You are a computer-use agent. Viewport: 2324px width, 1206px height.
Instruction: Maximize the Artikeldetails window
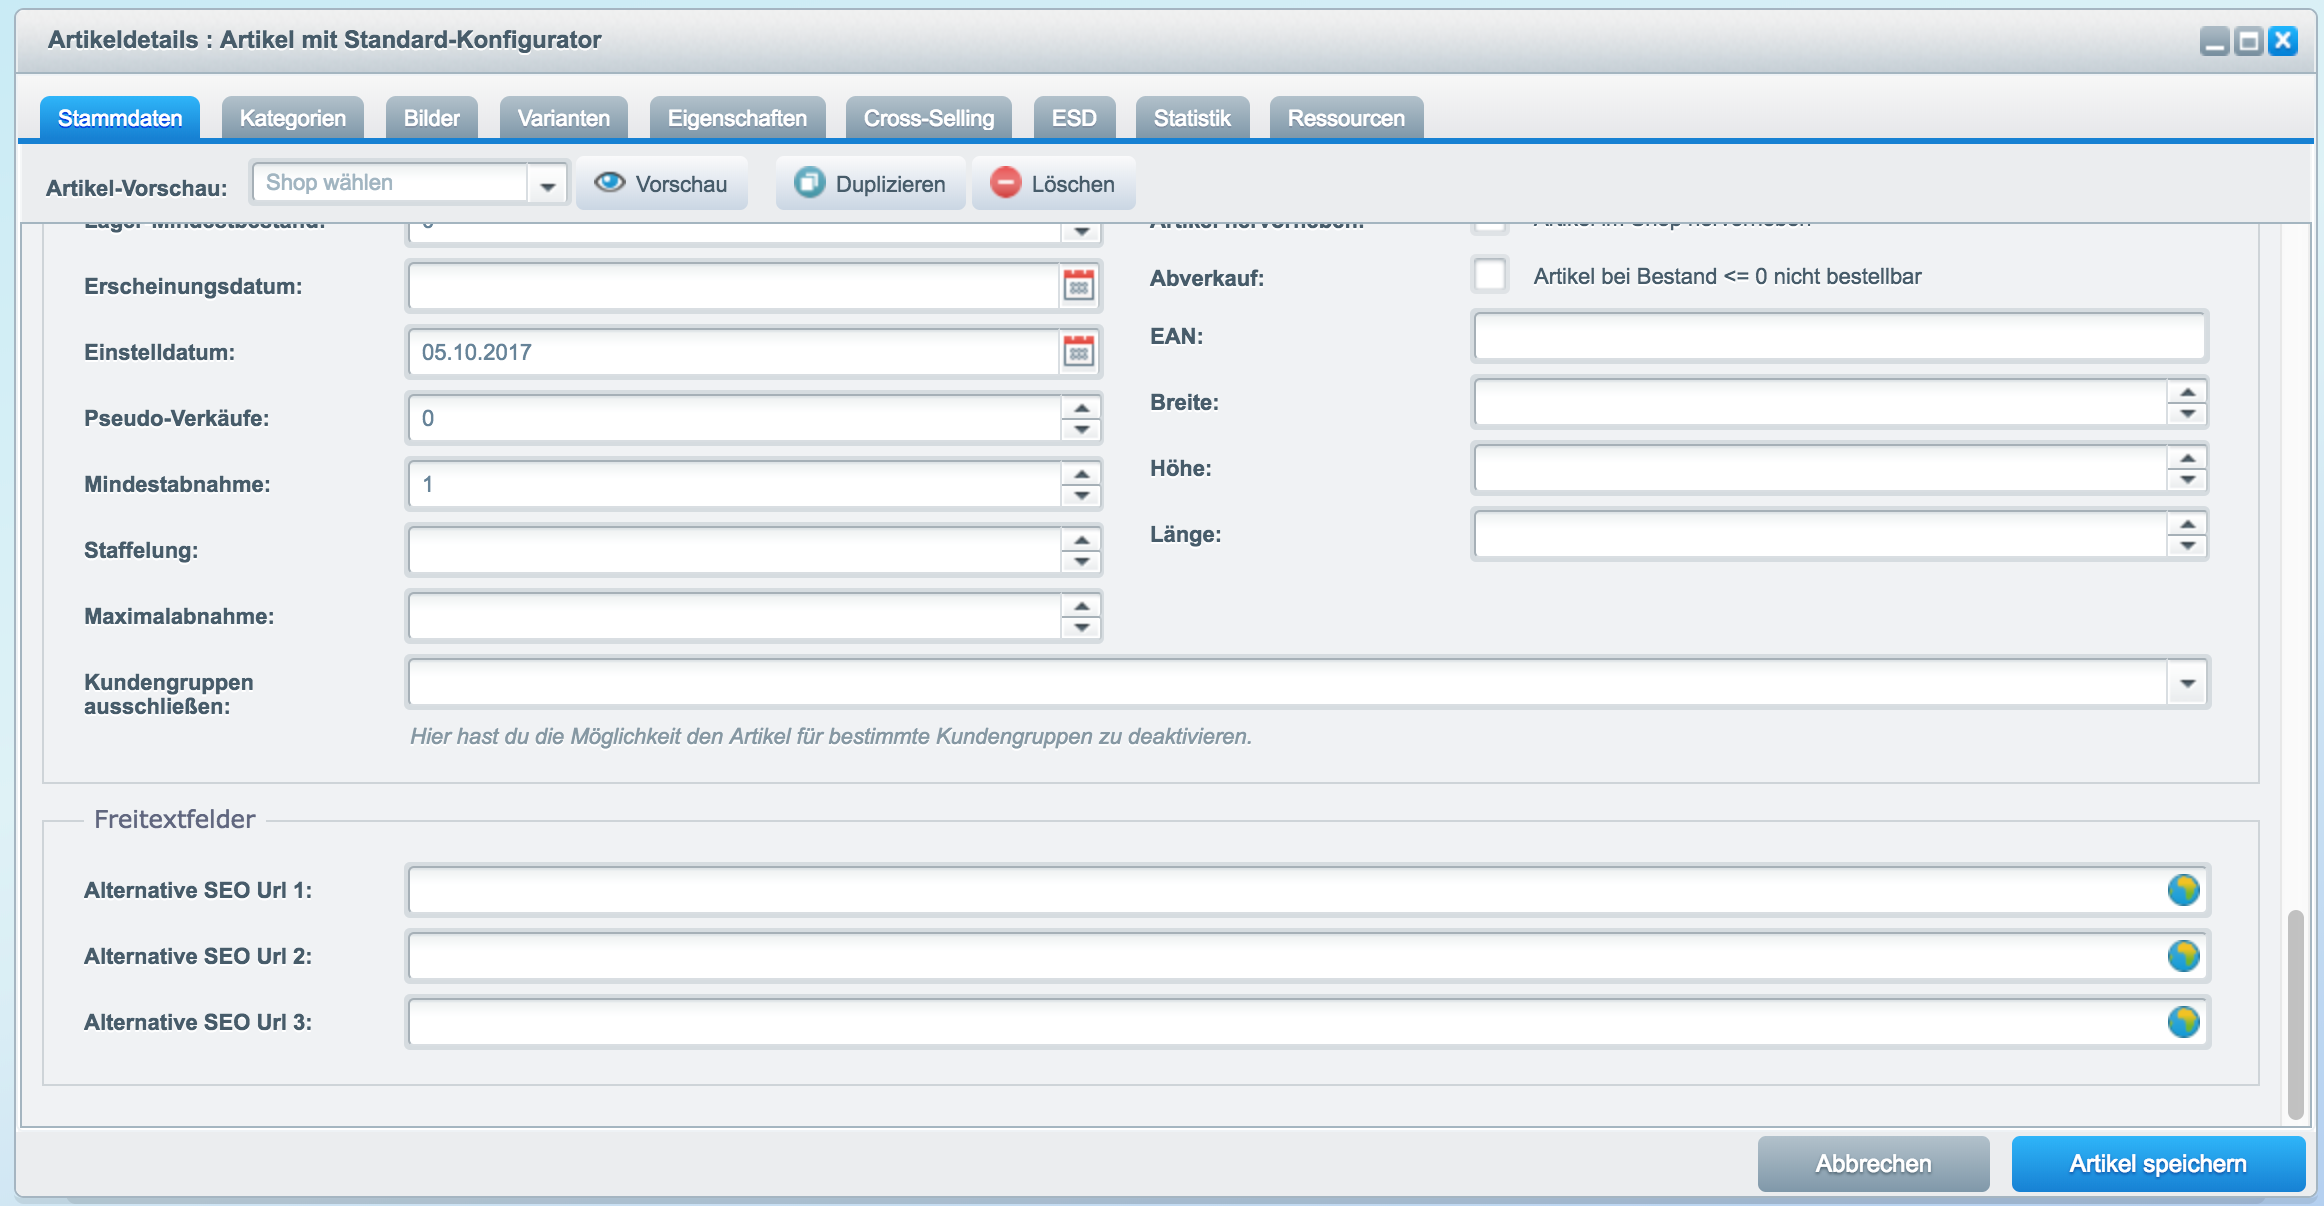2249,41
